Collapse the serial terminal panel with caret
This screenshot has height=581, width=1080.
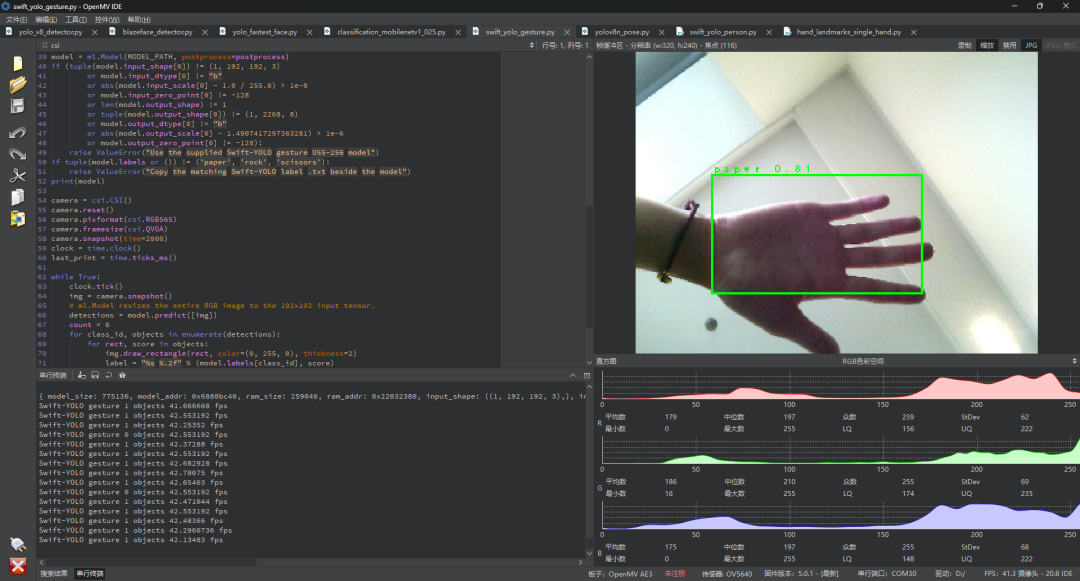click(572, 375)
